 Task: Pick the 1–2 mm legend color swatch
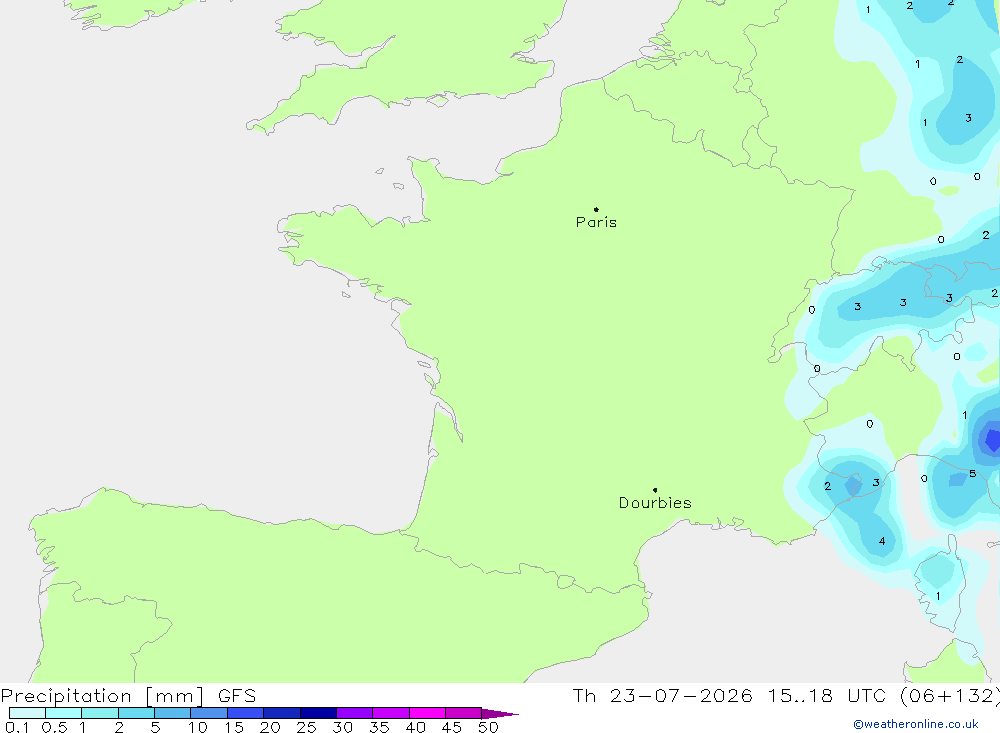coord(100,713)
